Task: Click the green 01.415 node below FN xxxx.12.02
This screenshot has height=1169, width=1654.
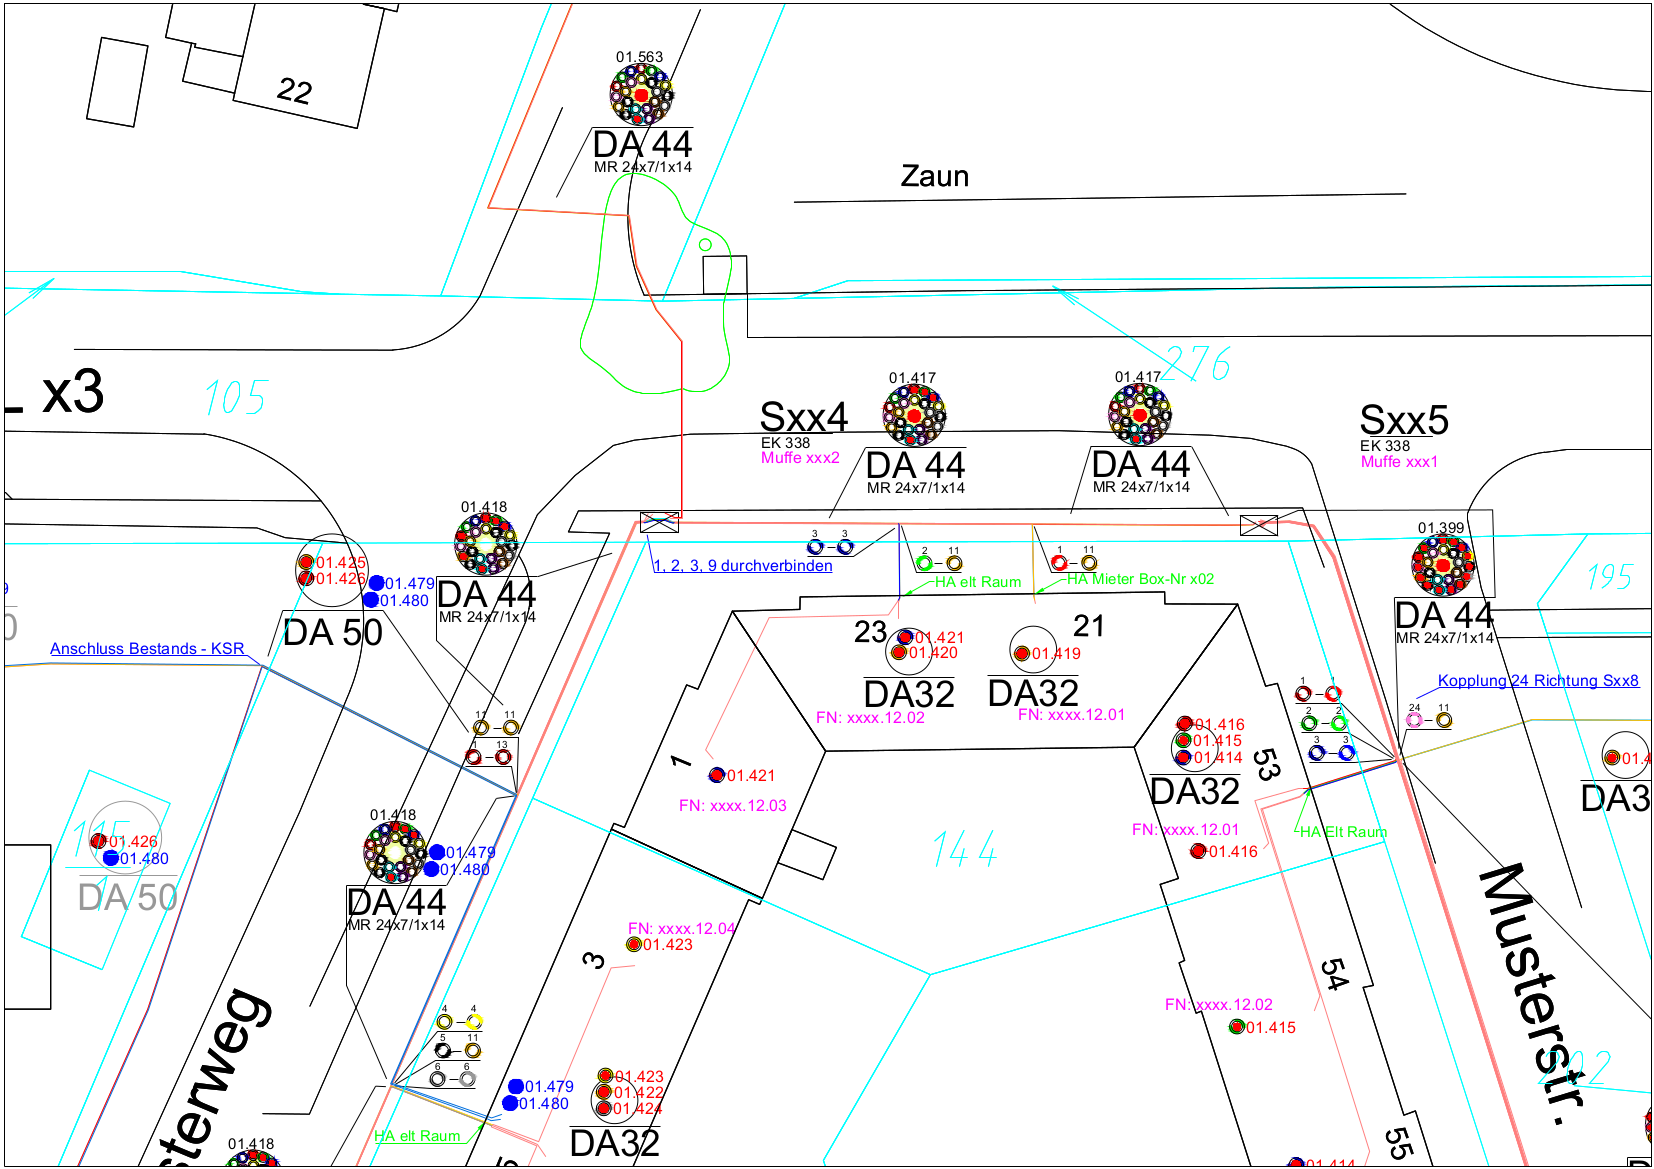Action: point(1237,1027)
